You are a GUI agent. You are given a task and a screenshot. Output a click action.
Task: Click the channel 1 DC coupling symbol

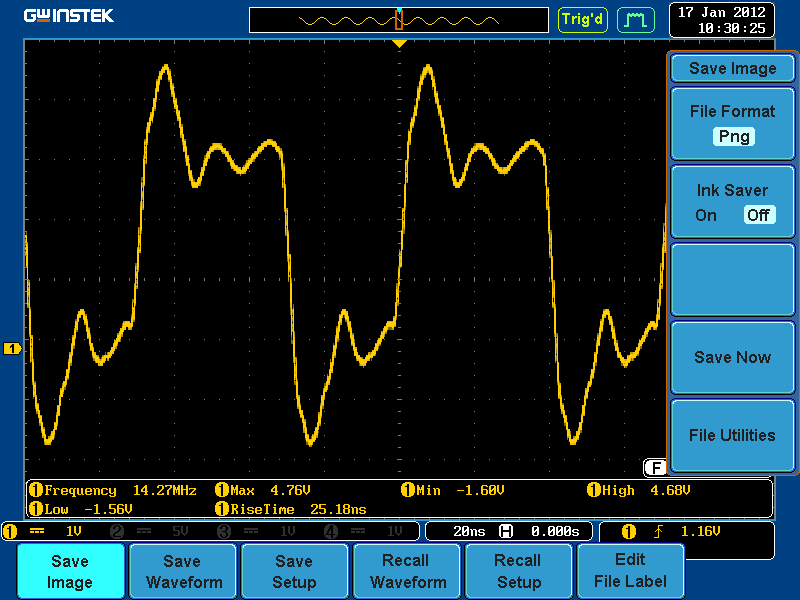click(x=37, y=532)
